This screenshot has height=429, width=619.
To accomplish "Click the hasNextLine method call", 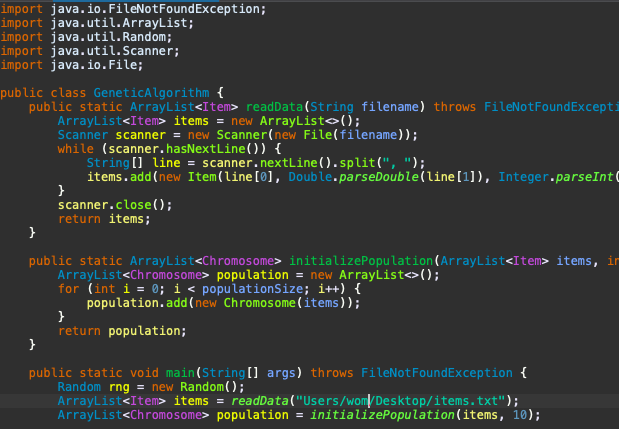I will pos(205,149).
